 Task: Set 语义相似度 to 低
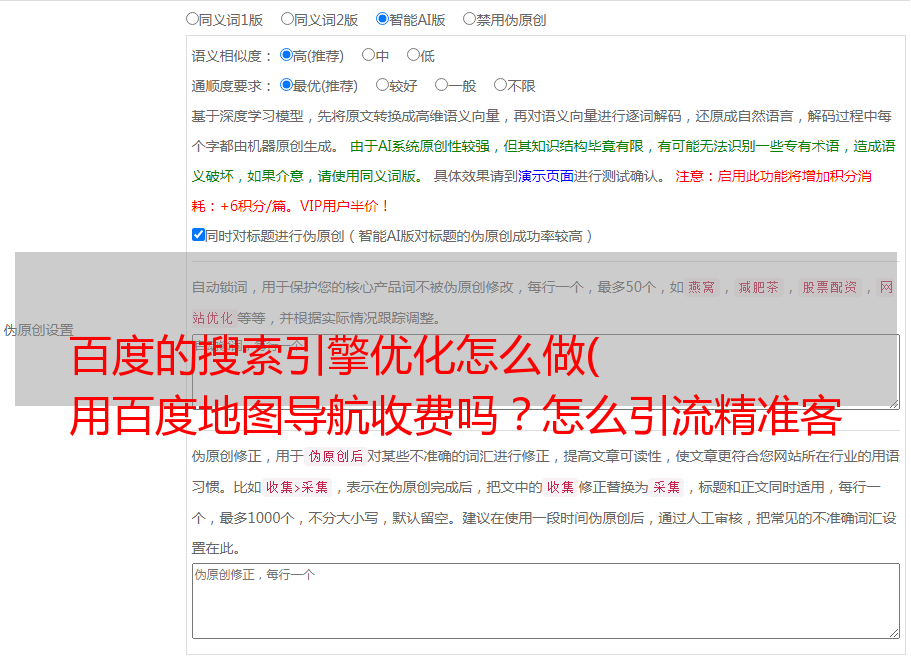pyautogui.click(x=413, y=55)
